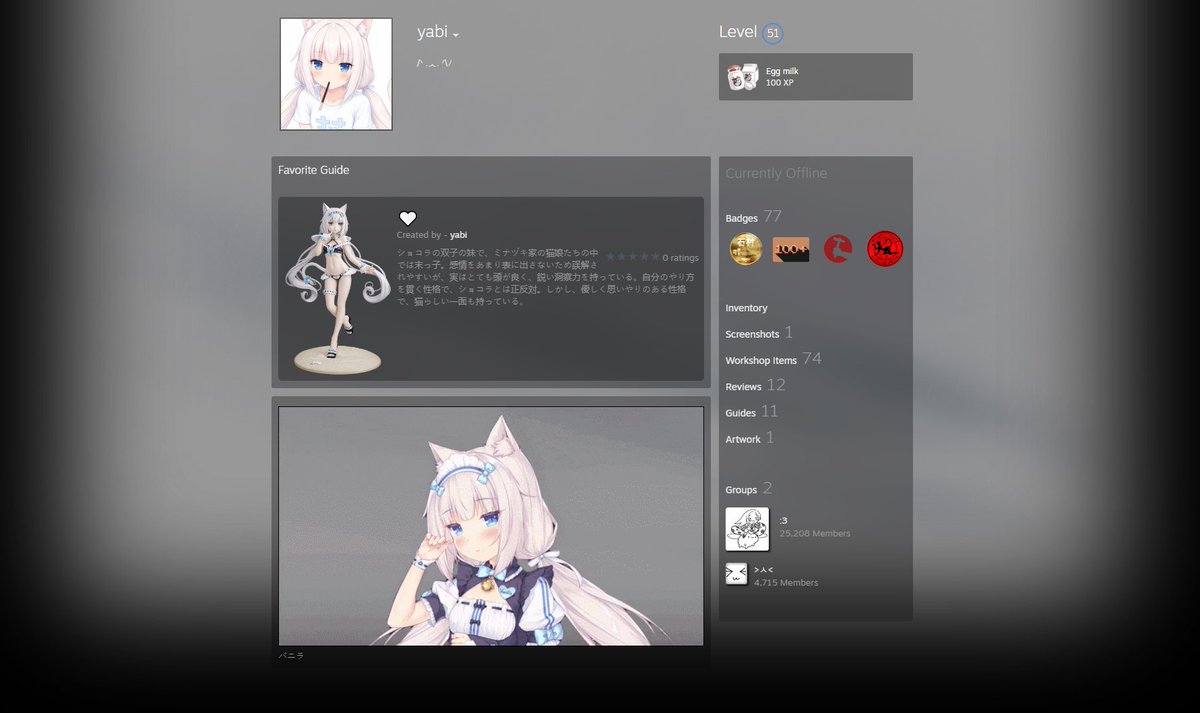Open guide creator yabi link
Image resolution: width=1200 pixels, height=713 pixels.
(x=458, y=235)
